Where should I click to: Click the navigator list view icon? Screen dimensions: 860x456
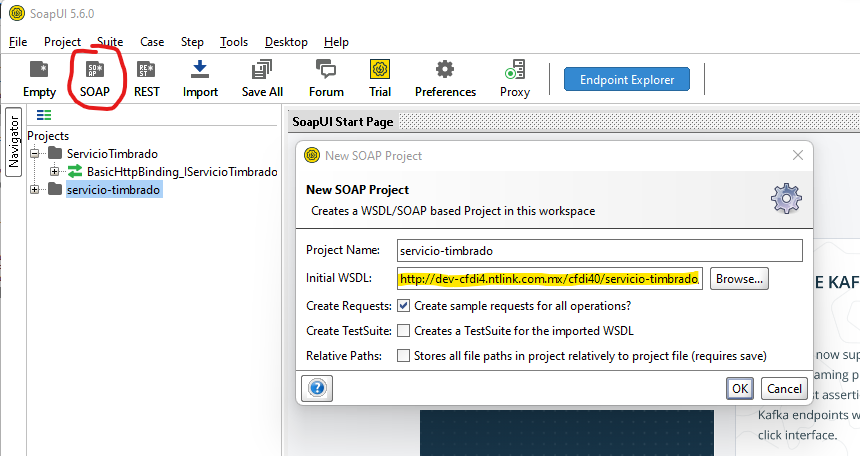(44, 115)
